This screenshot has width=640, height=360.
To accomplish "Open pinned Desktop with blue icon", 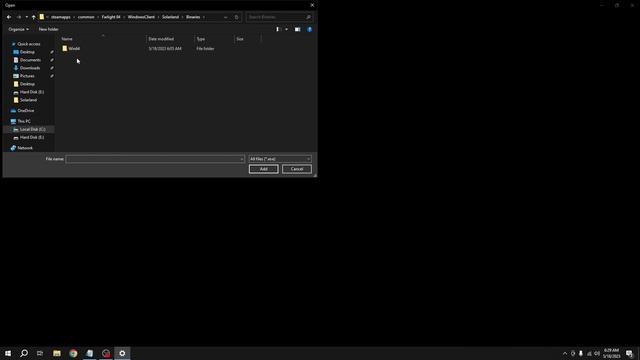I will tap(27, 52).
